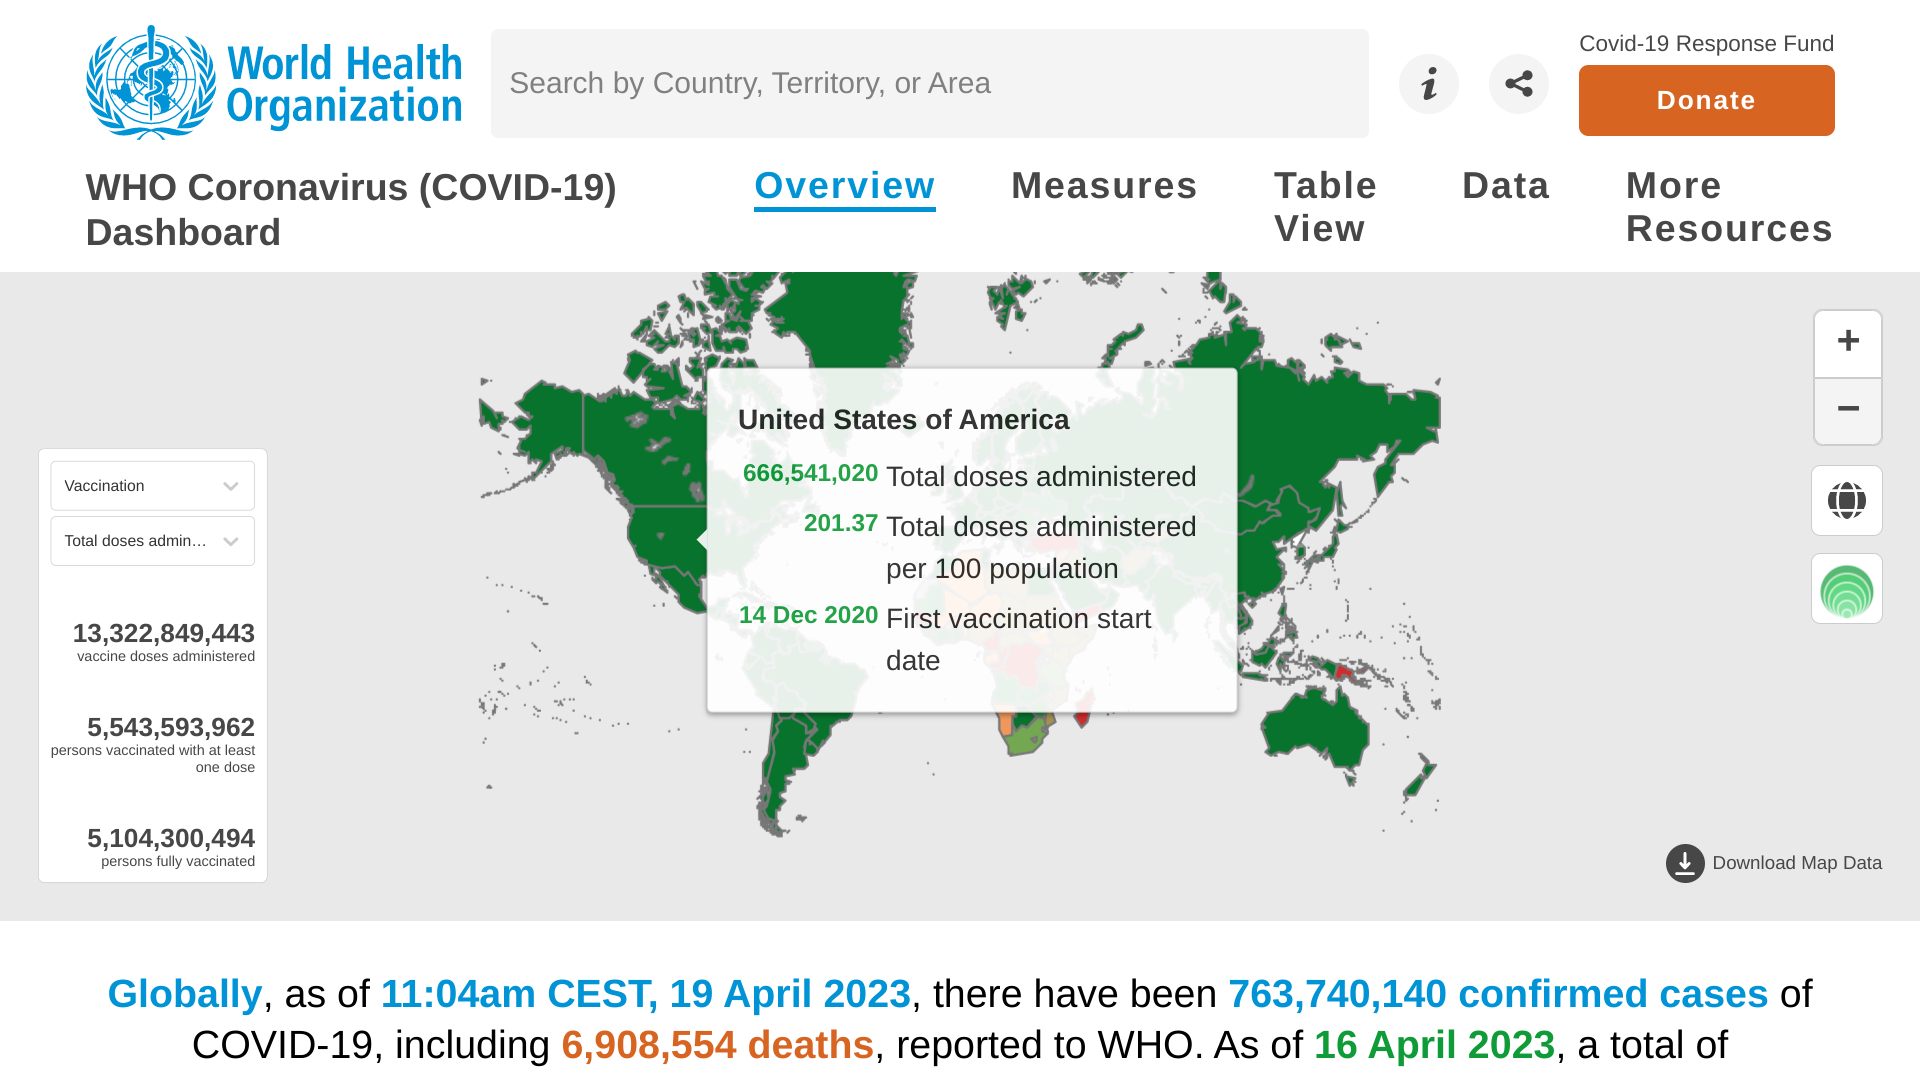Click the info icon button
This screenshot has height=1080, width=1920.
(x=1428, y=84)
